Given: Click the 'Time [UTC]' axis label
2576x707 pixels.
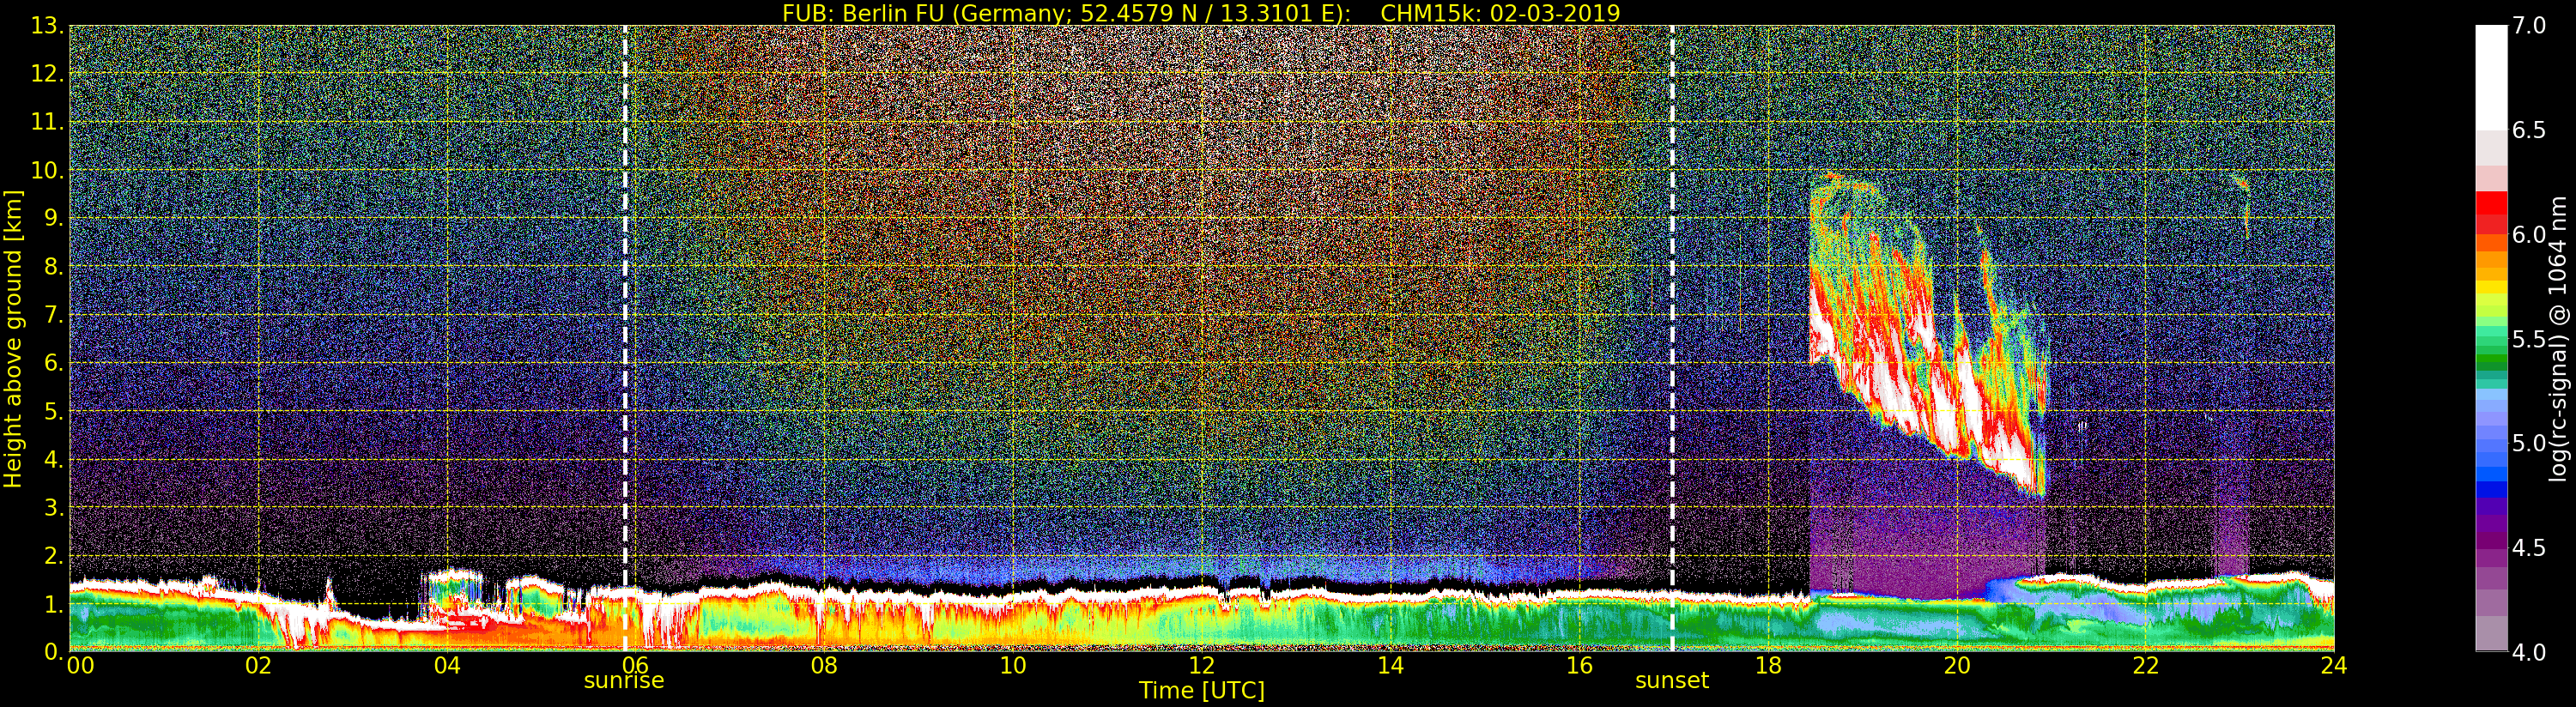Looking at the screenshot, I should [x=1202, y=690].
